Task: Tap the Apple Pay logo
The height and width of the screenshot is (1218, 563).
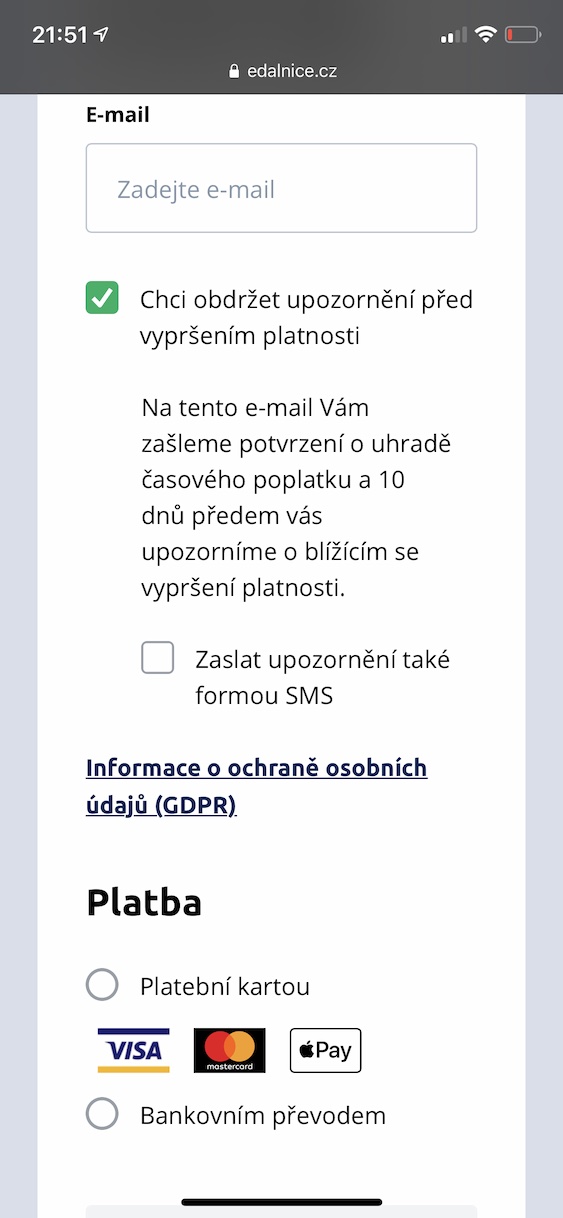Action: pyautogui.click(x=325, y=1050)
